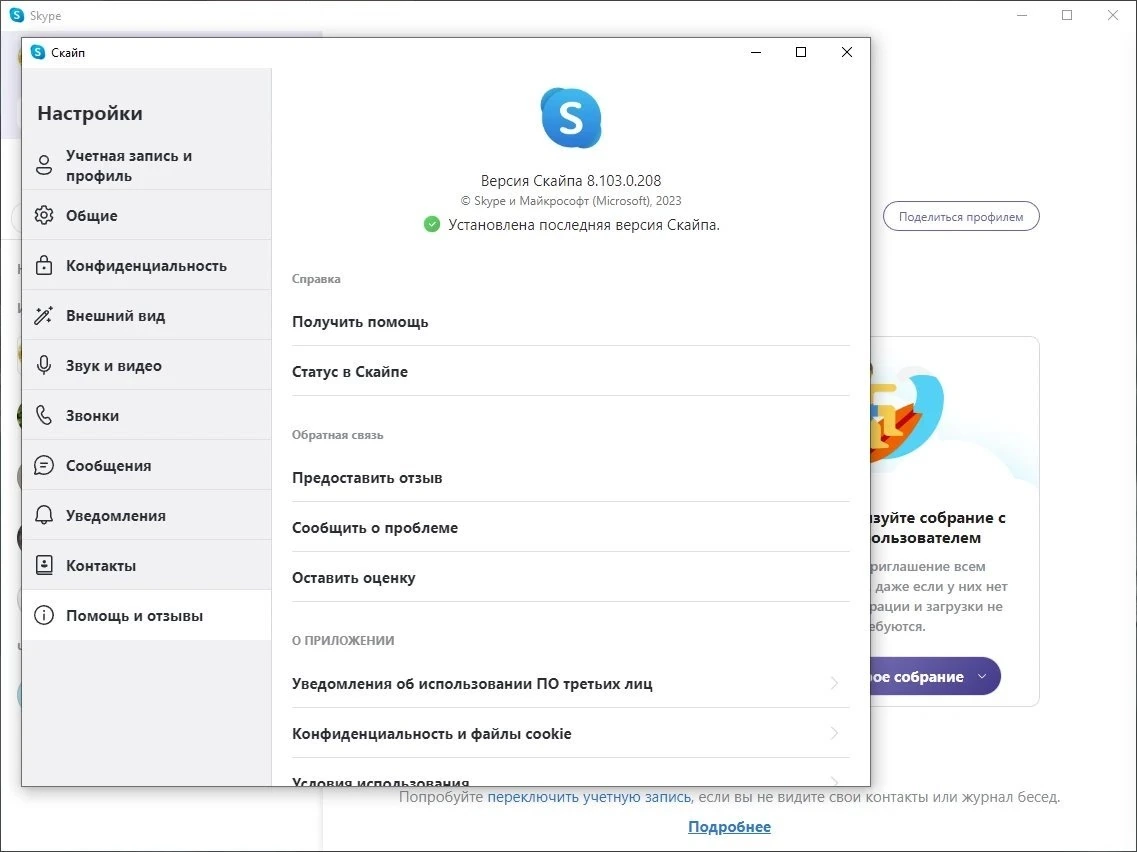This screenshot has height=852, width=1137.
Task: Click Поделиться профилем button in background window
Action: coord(961,216)
